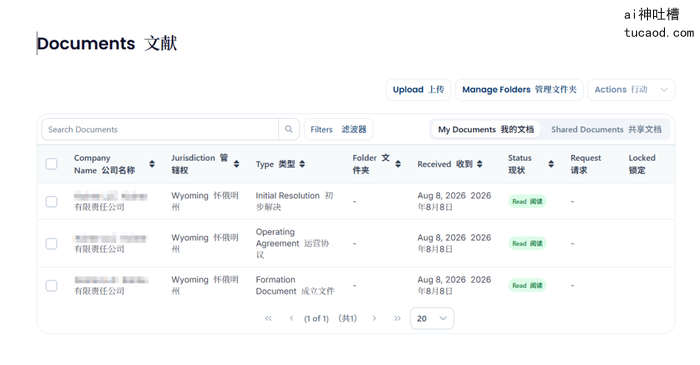
Task: Click Initial Resolution type cell
Action: tap(294, 201)
